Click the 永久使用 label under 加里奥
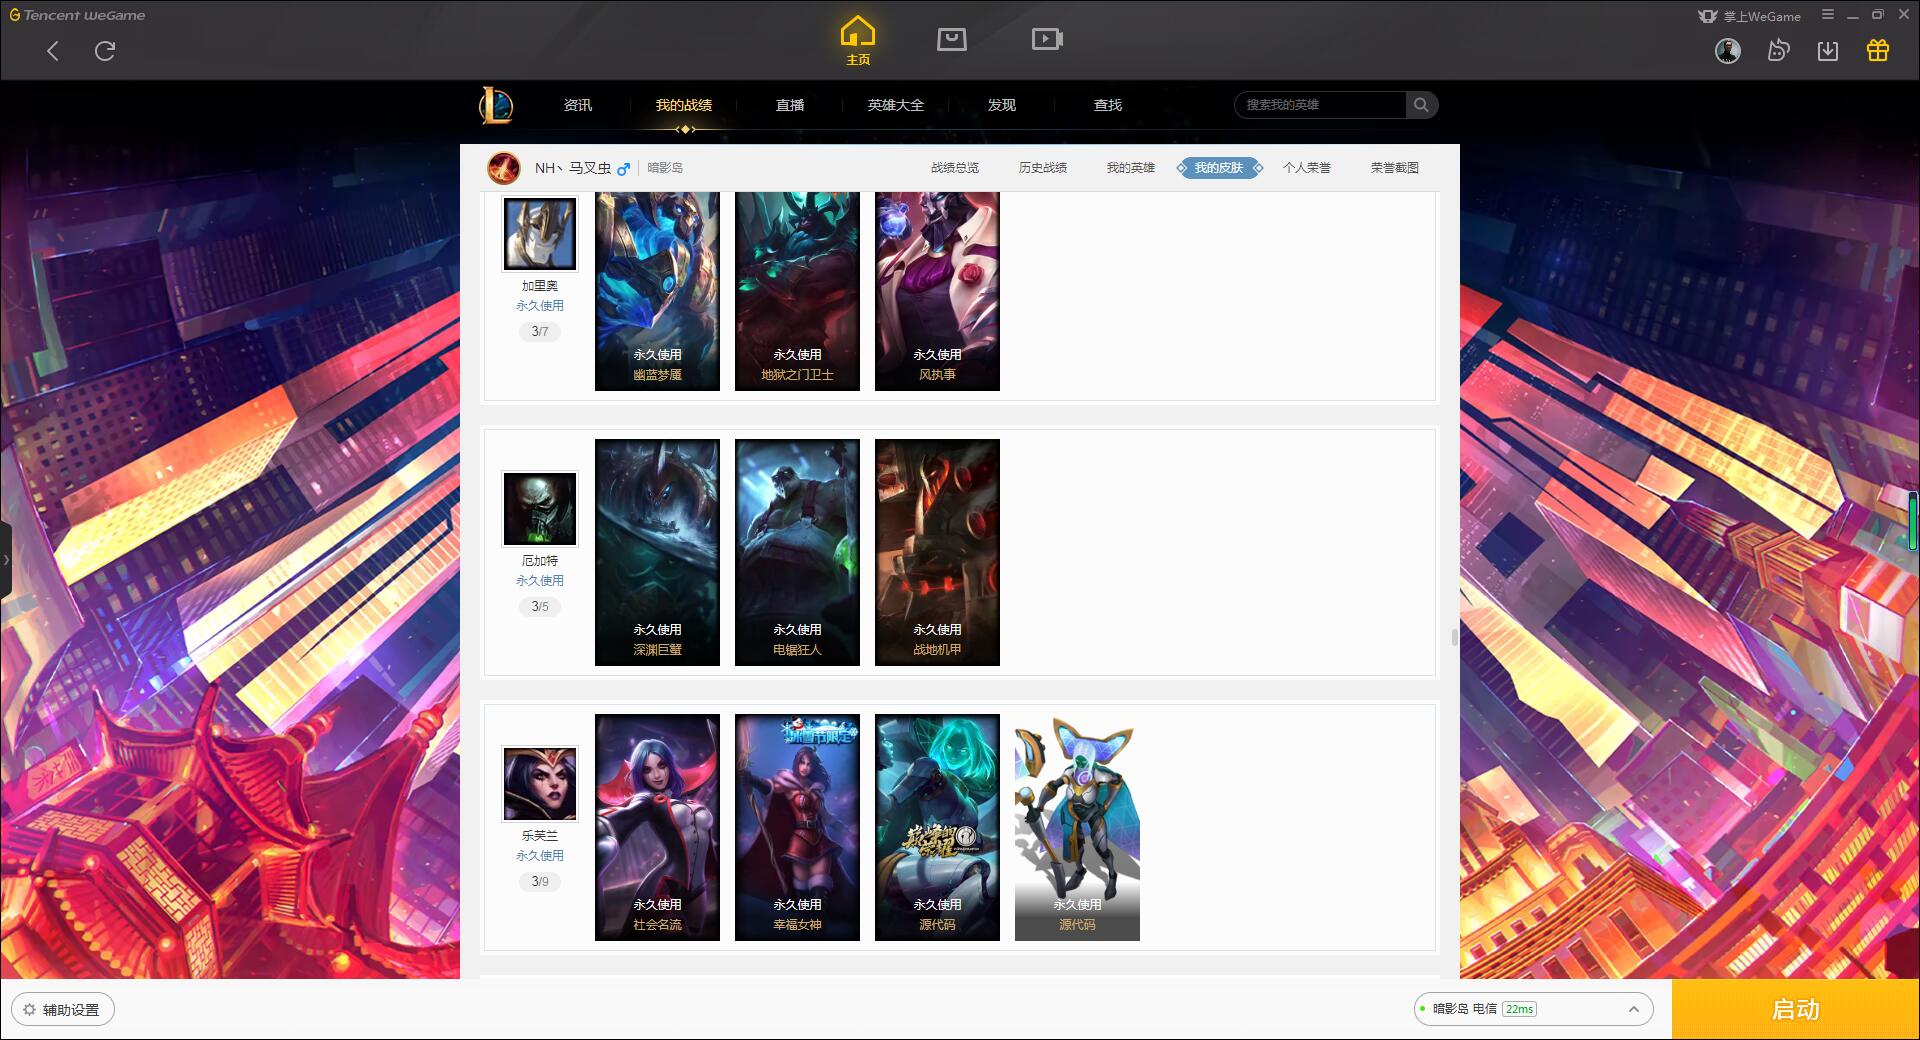Image resolution: width=1920 pixels, height=1040 pixels. [540, 306]
